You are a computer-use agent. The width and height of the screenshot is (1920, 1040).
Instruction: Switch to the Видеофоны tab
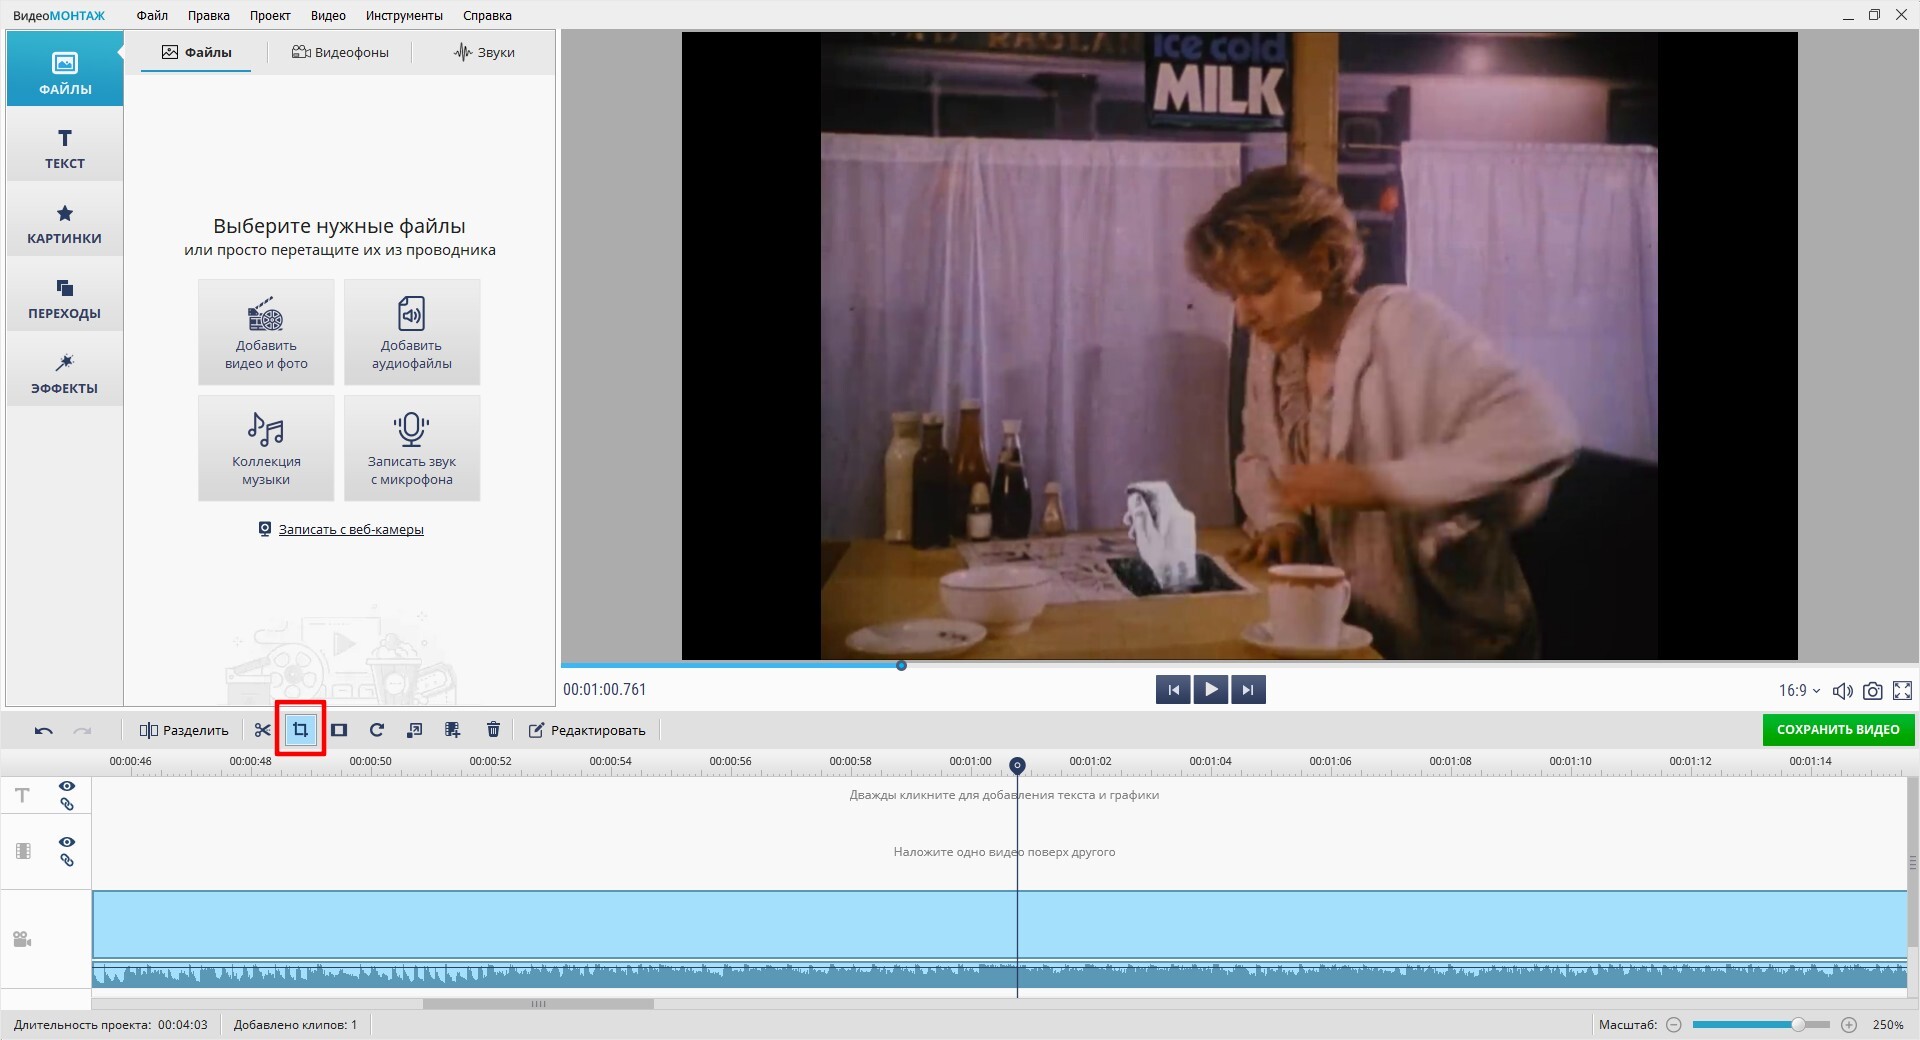click(x=340, y=52)
